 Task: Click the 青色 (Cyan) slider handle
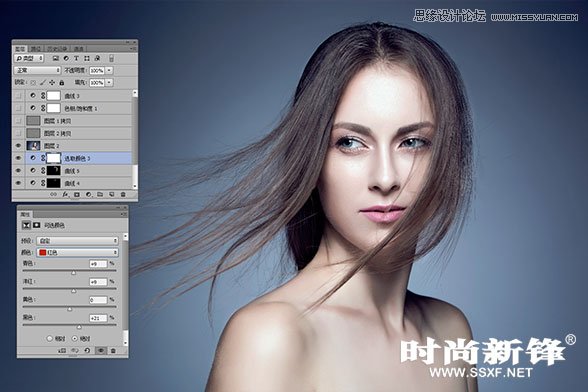pos(74,273)
